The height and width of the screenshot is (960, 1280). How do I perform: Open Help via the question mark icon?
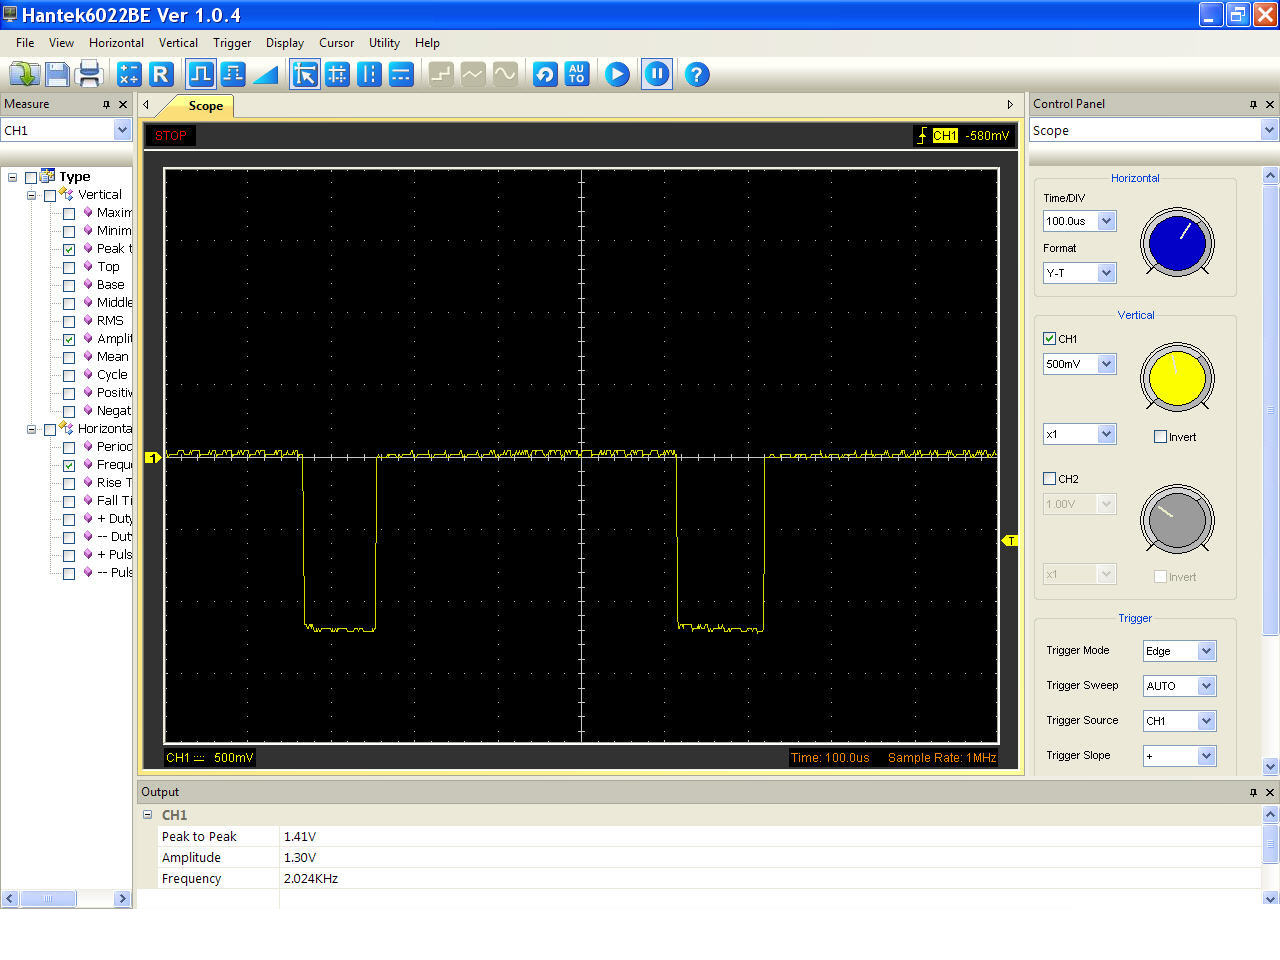click(x=697, y=74)
